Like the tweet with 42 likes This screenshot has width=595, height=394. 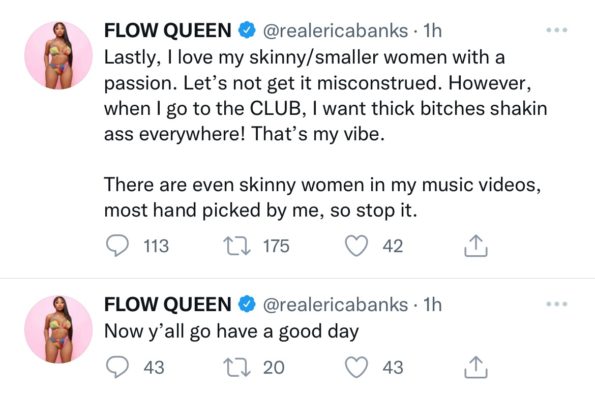pyautogui.click(x=356, y=246)
